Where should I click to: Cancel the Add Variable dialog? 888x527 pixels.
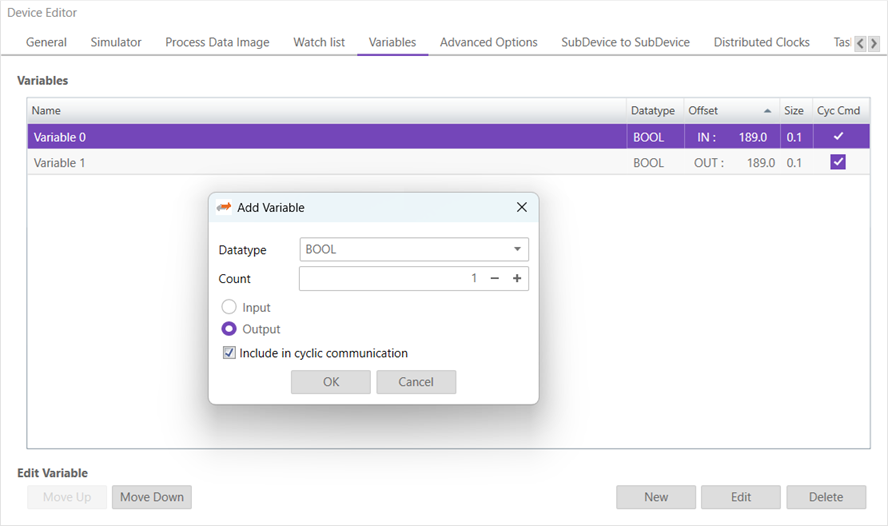(x=416, y=382)
